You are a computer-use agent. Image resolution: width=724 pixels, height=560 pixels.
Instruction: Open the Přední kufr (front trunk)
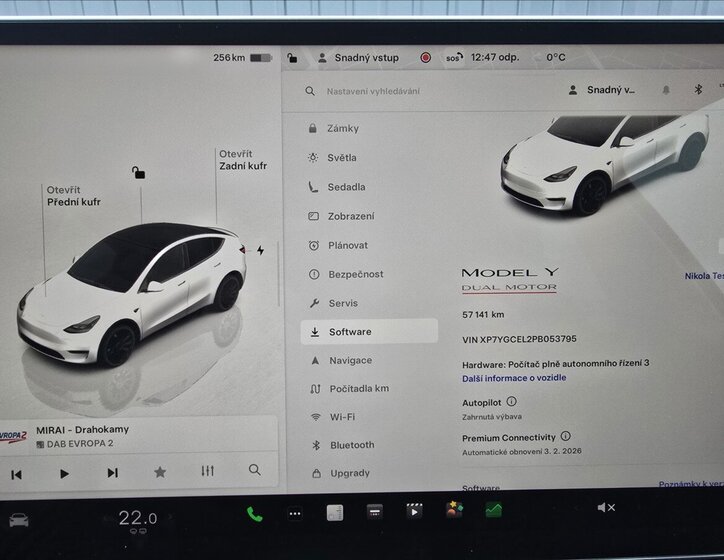tap(73, 196)
